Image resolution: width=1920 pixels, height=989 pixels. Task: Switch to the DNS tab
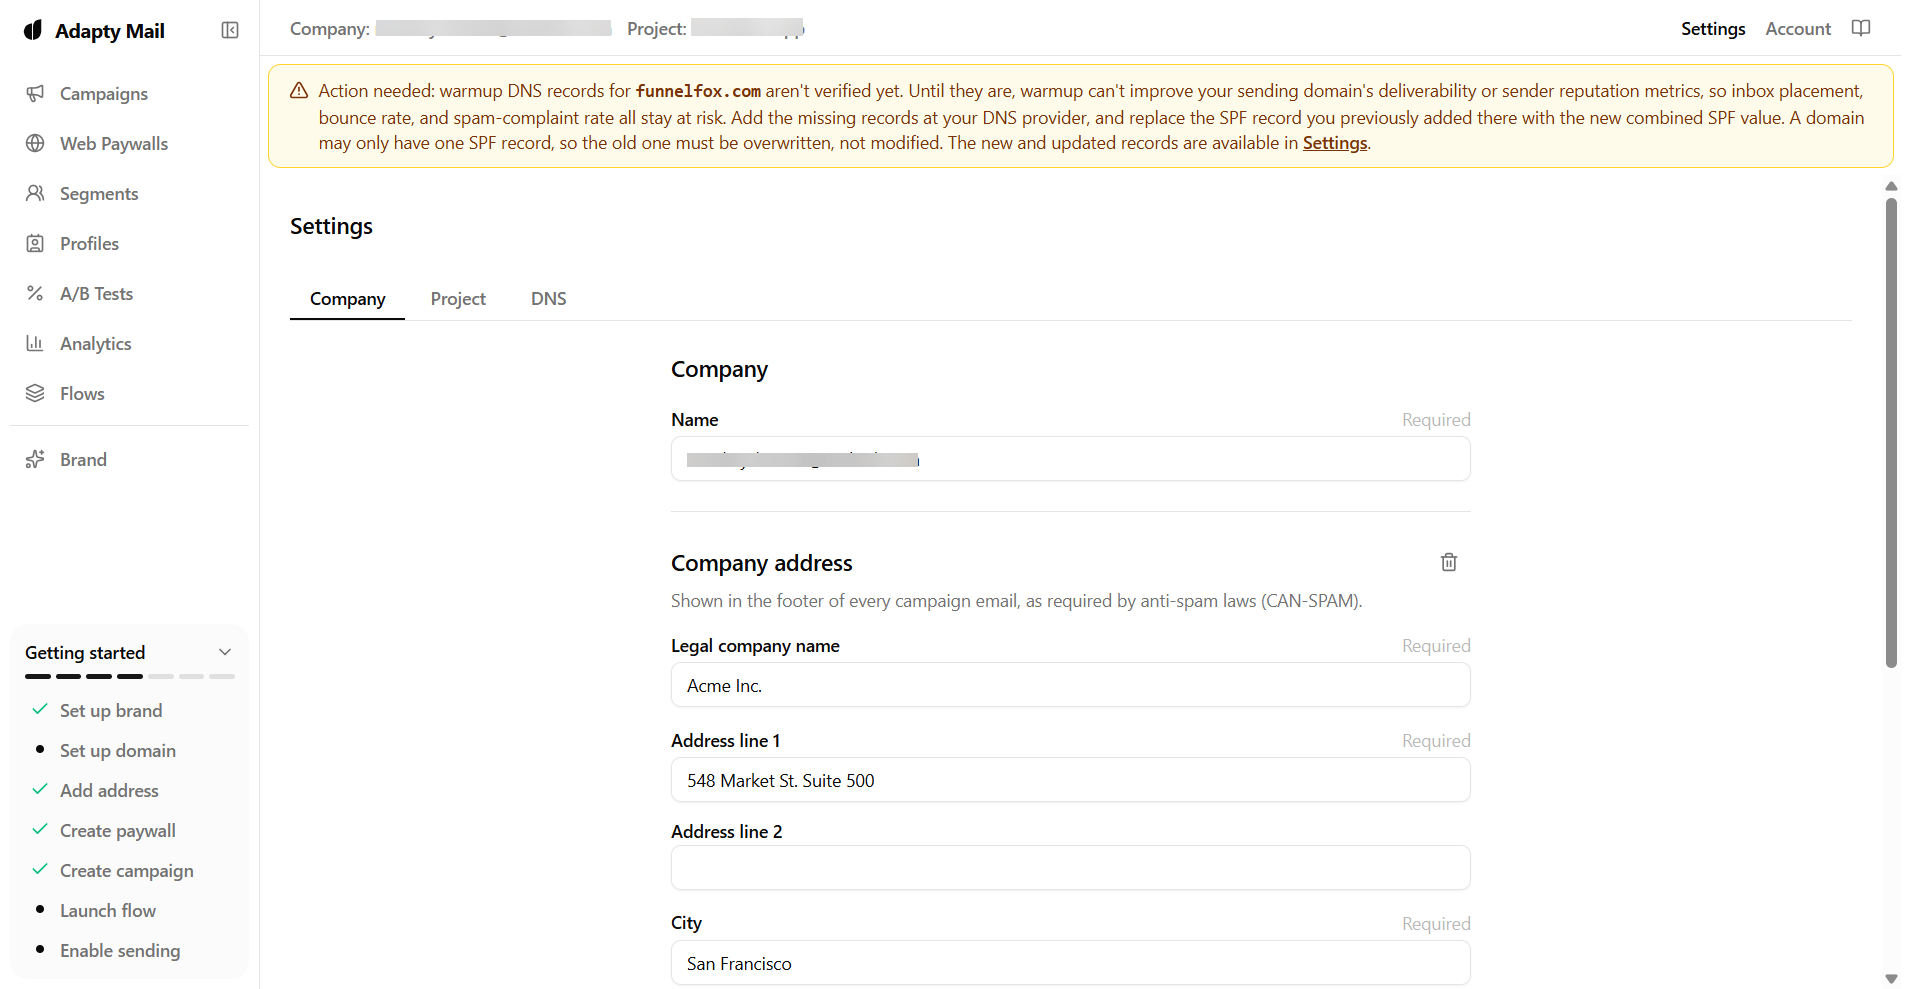pyautogui.click(x=549, y=299)
